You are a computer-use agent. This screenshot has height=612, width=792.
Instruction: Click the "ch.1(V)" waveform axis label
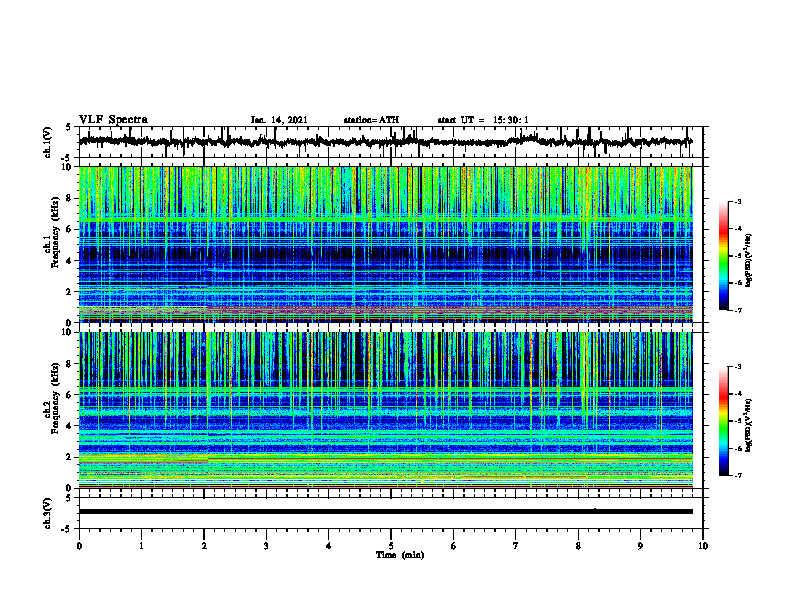(48, 142)
